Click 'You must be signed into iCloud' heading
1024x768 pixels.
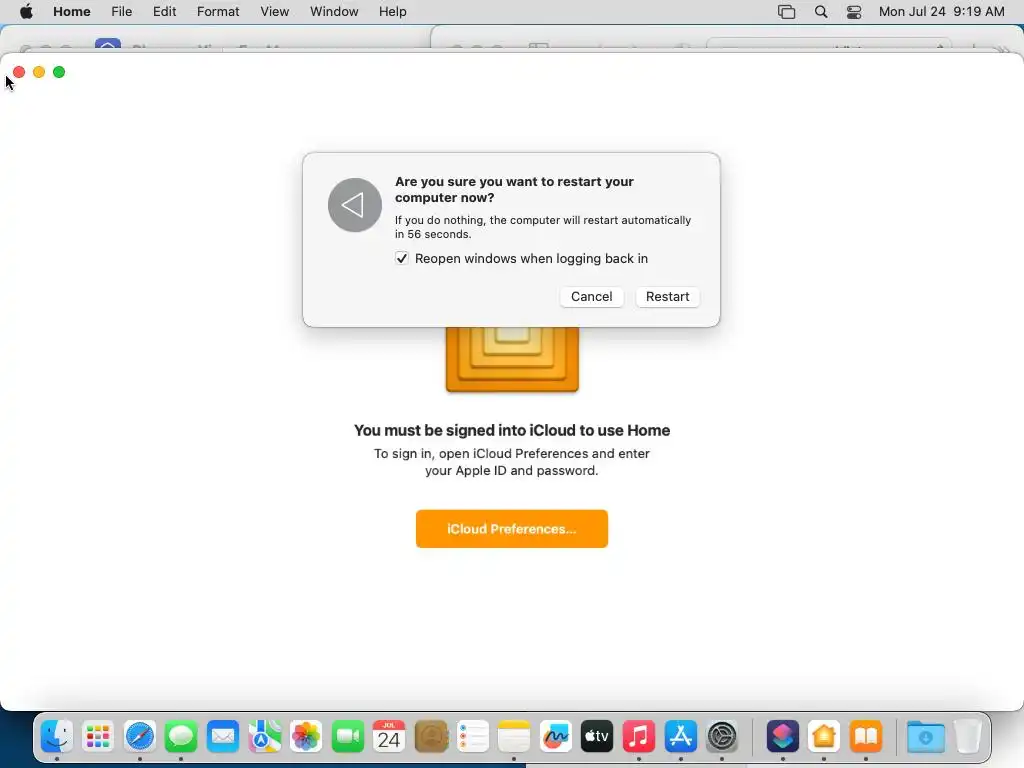pos(512,430)
